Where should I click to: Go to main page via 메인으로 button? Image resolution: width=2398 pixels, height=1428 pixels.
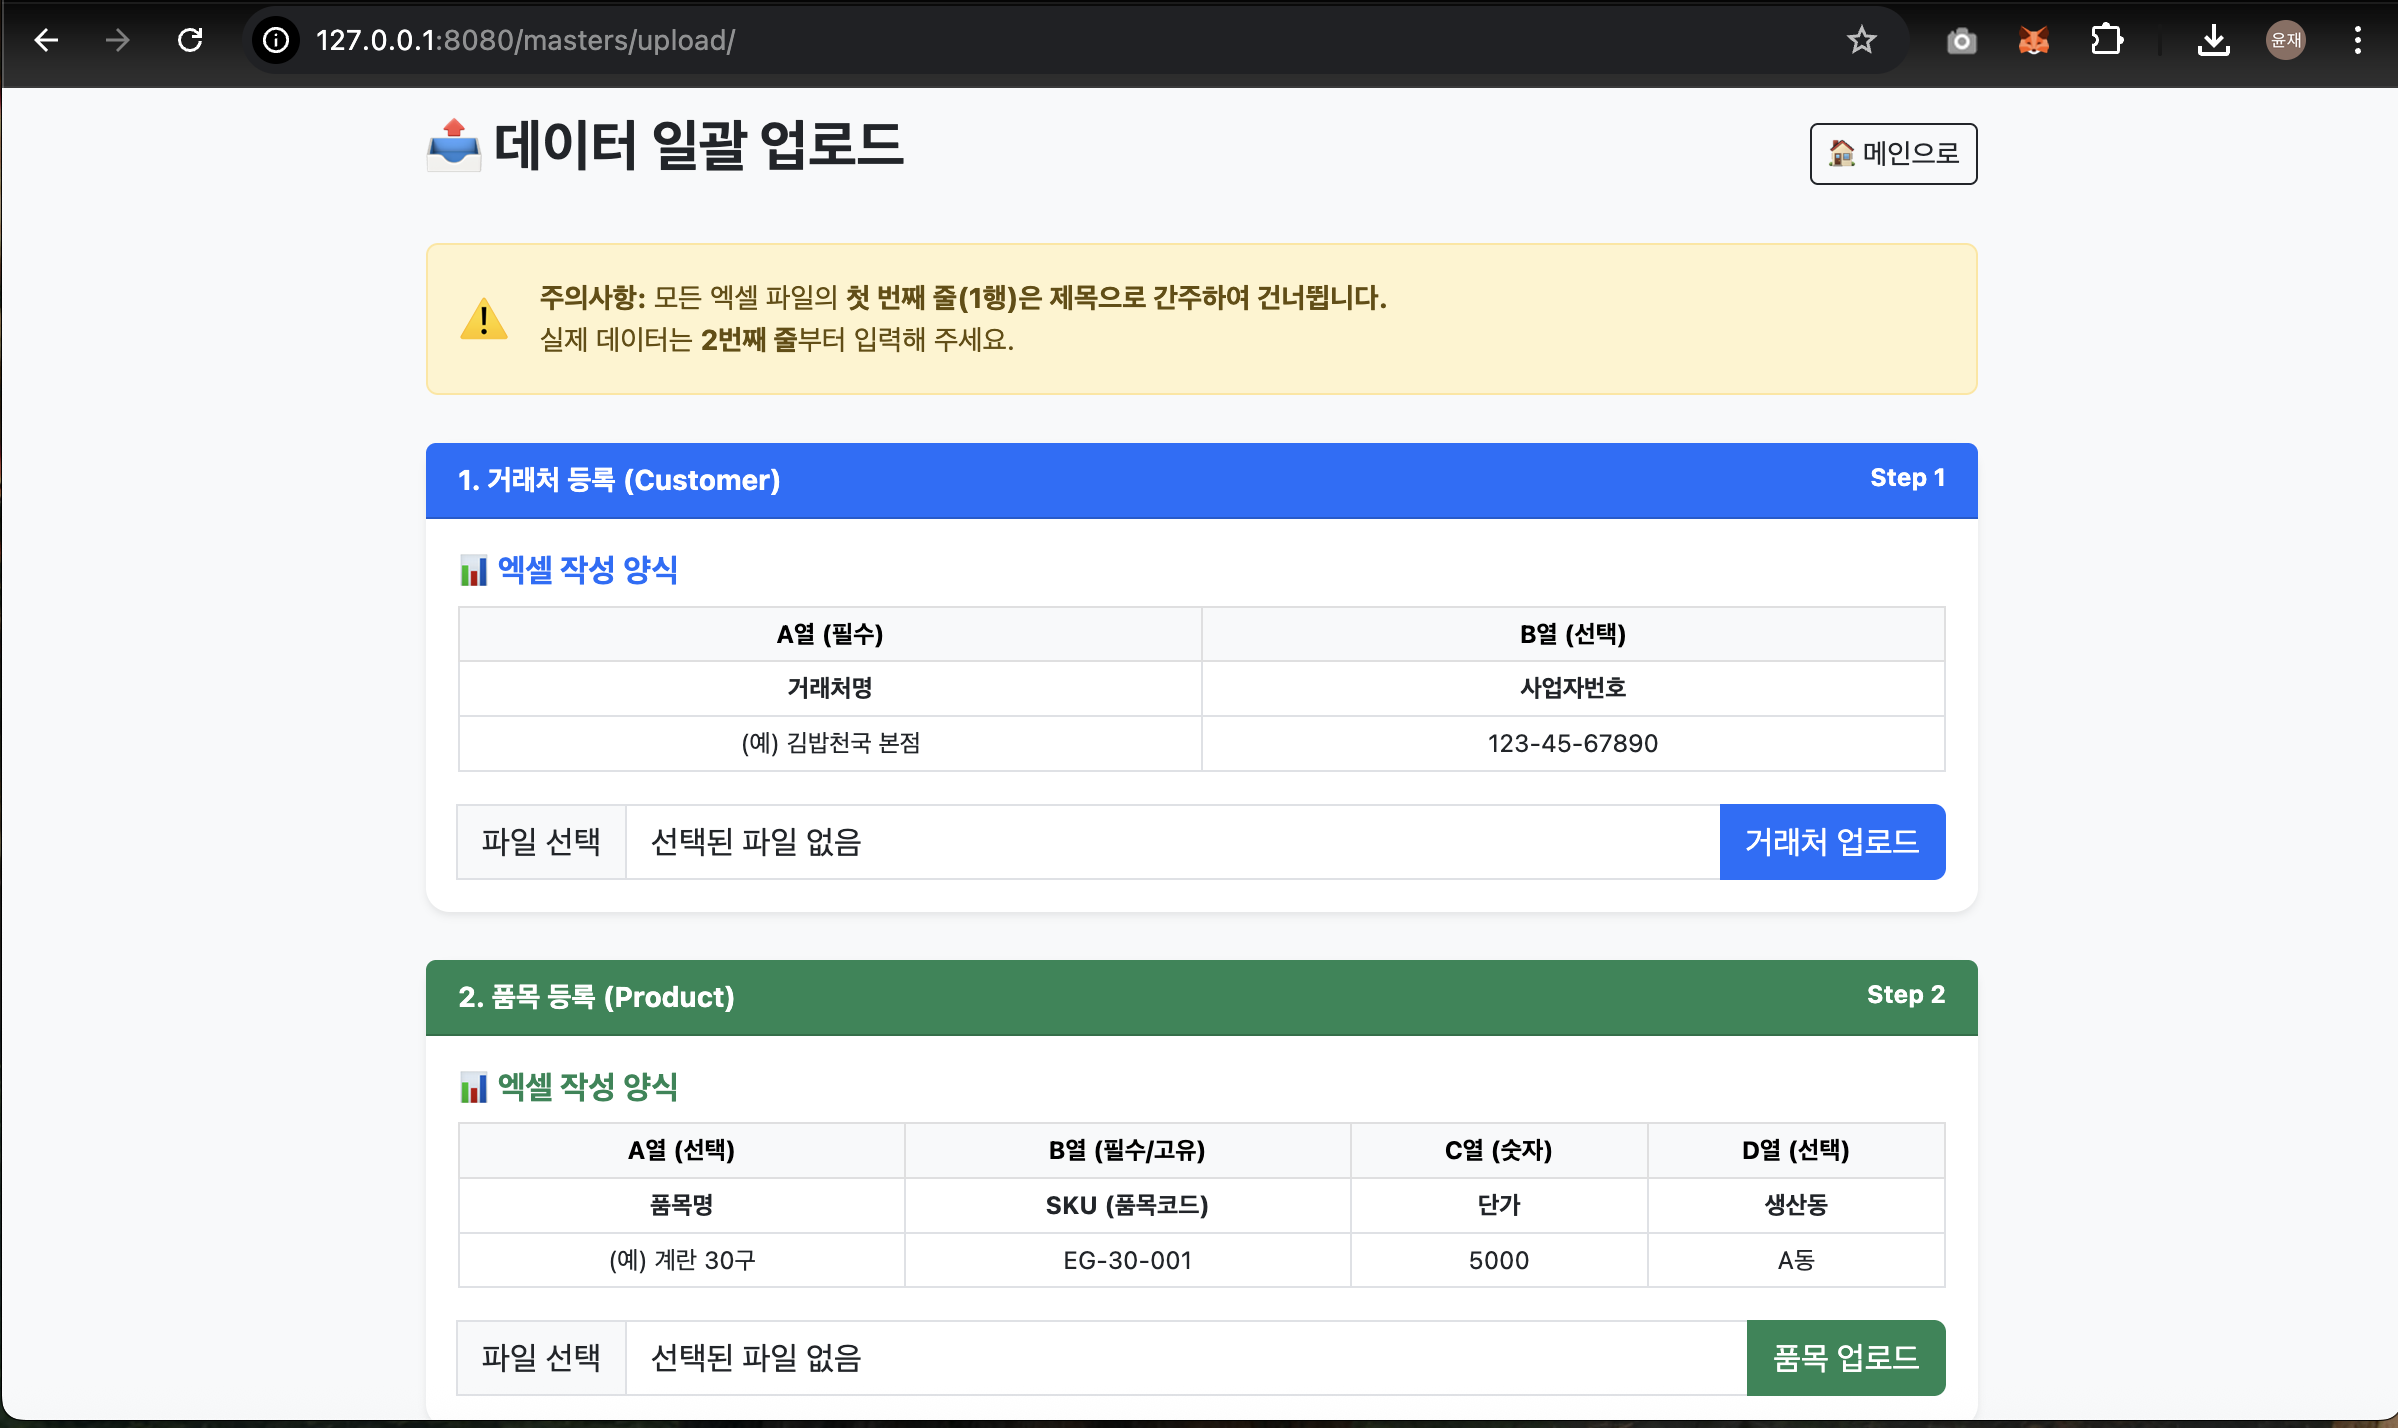coord(1893,154)
